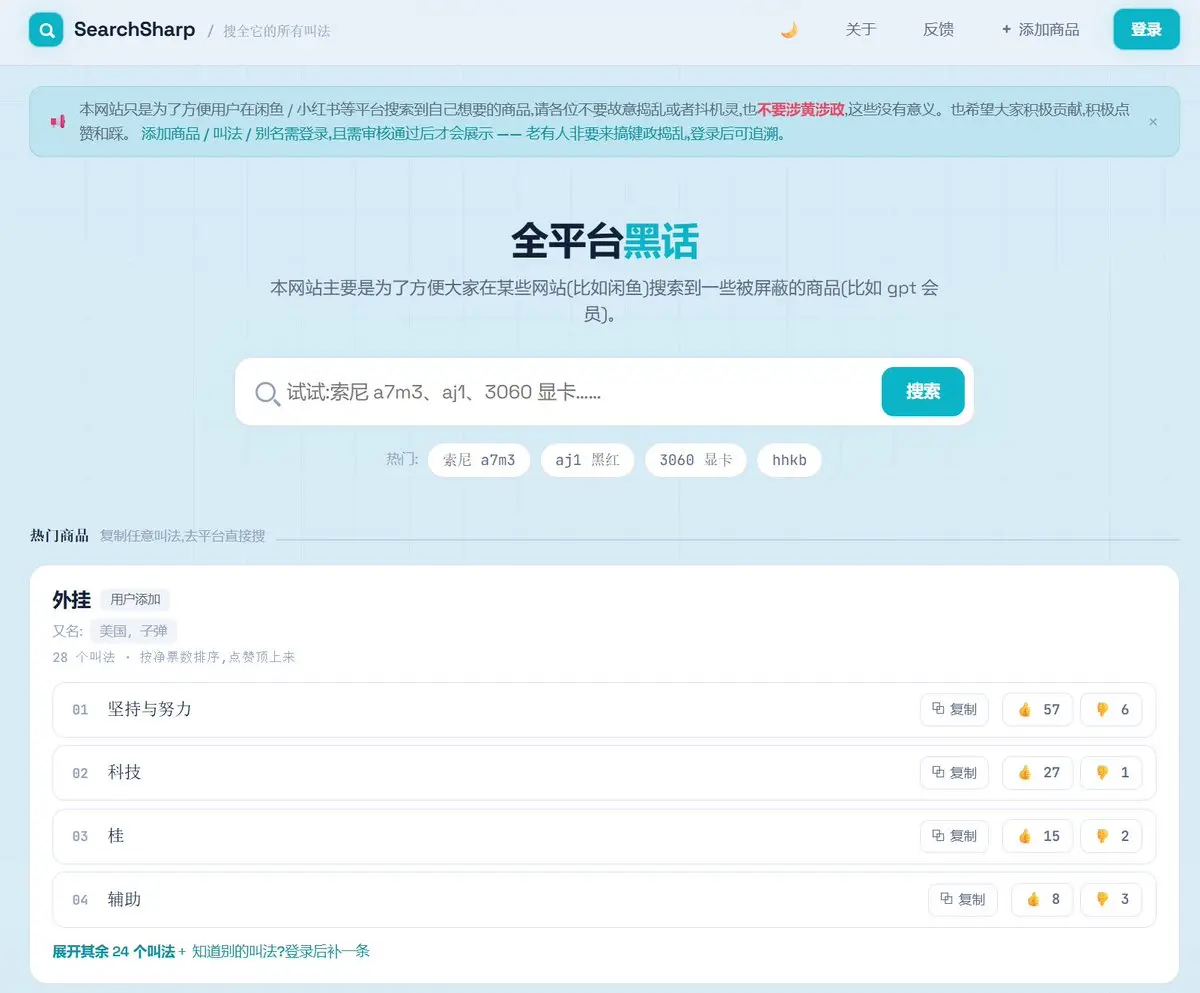Click the SearchSharp magnifier logo icon

click(46, 30)
